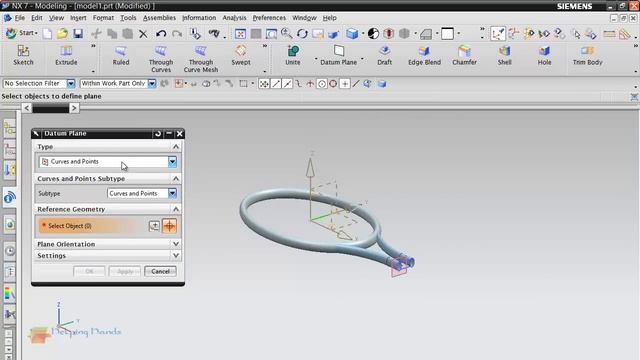Click the Fit view icon
This screenshot has width=640, height=360.
coord(240,34)
